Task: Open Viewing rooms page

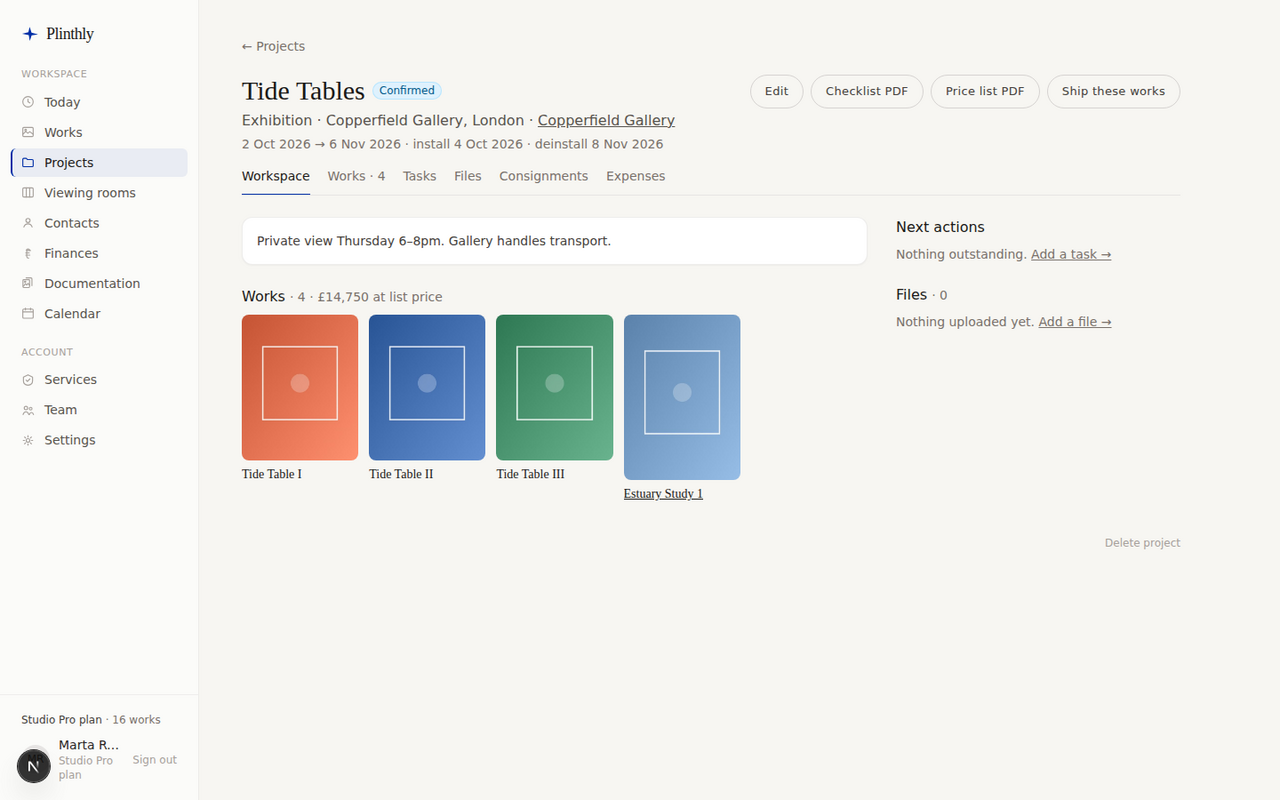Action: pyautogui.click(x=99, y=193)
